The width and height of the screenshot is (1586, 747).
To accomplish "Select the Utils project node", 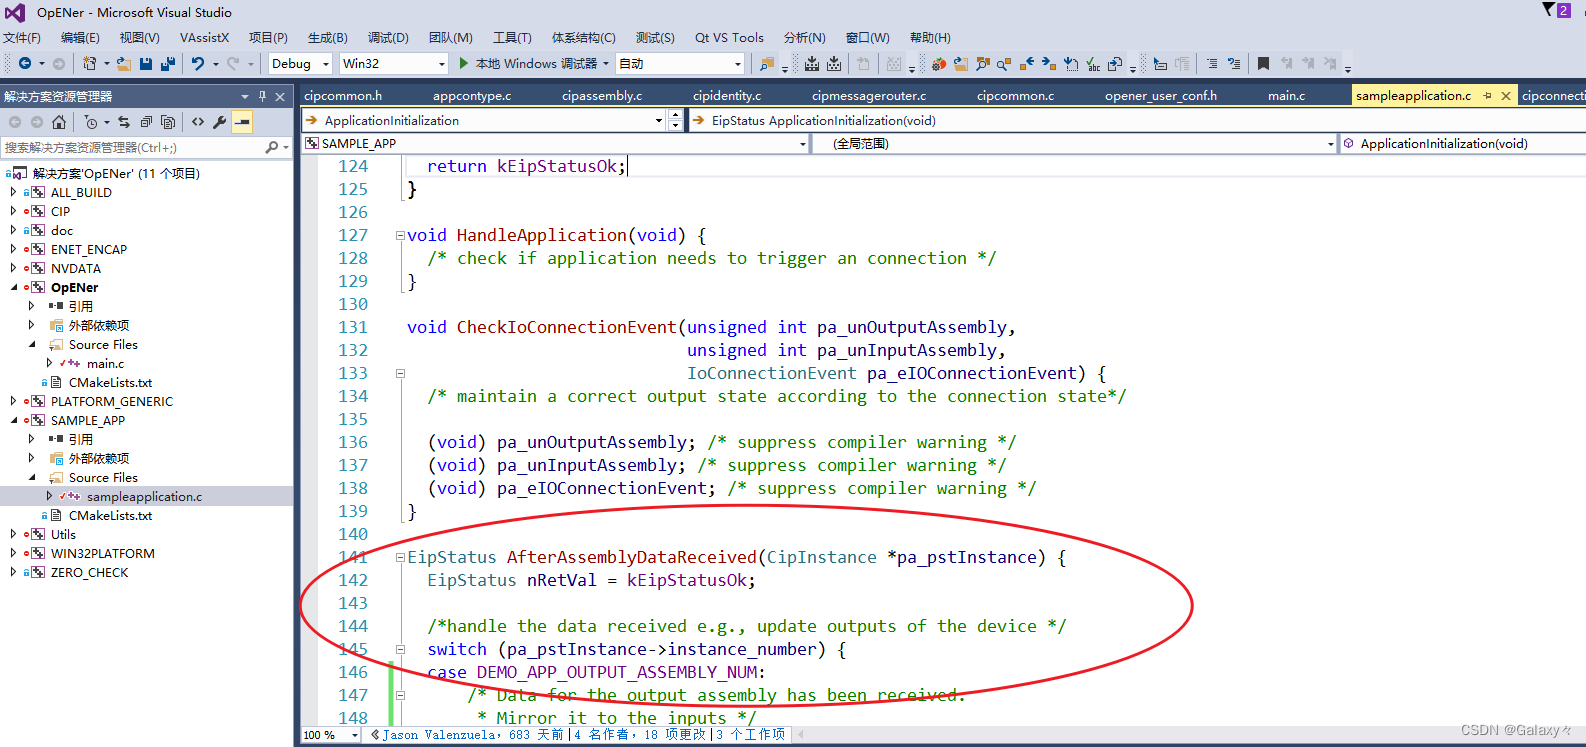I will 63,534.
